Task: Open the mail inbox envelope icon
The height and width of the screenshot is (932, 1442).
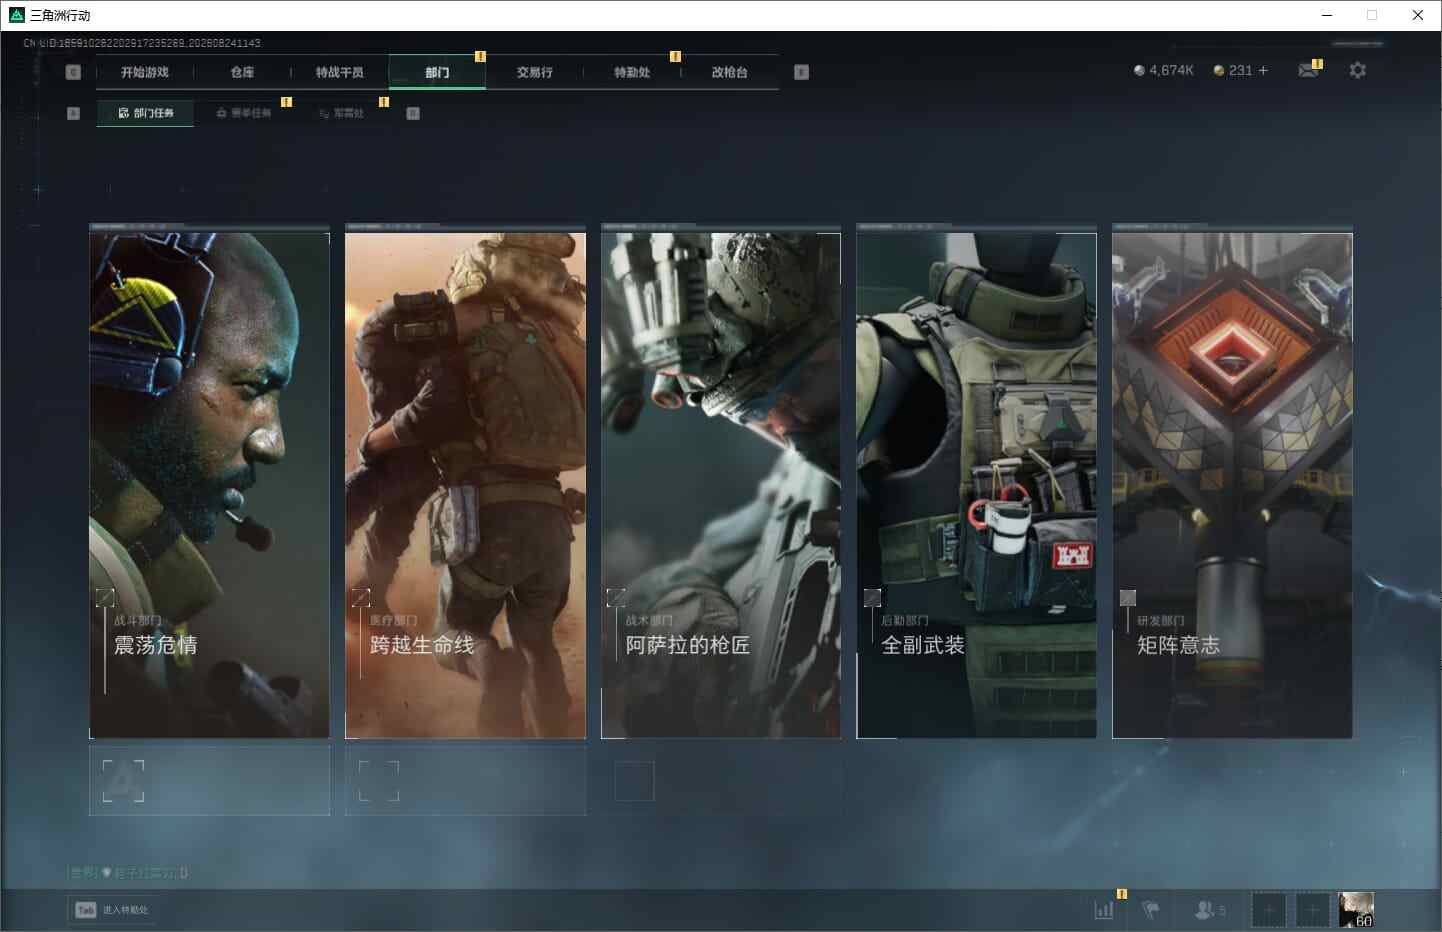Action: point(1307,70)
